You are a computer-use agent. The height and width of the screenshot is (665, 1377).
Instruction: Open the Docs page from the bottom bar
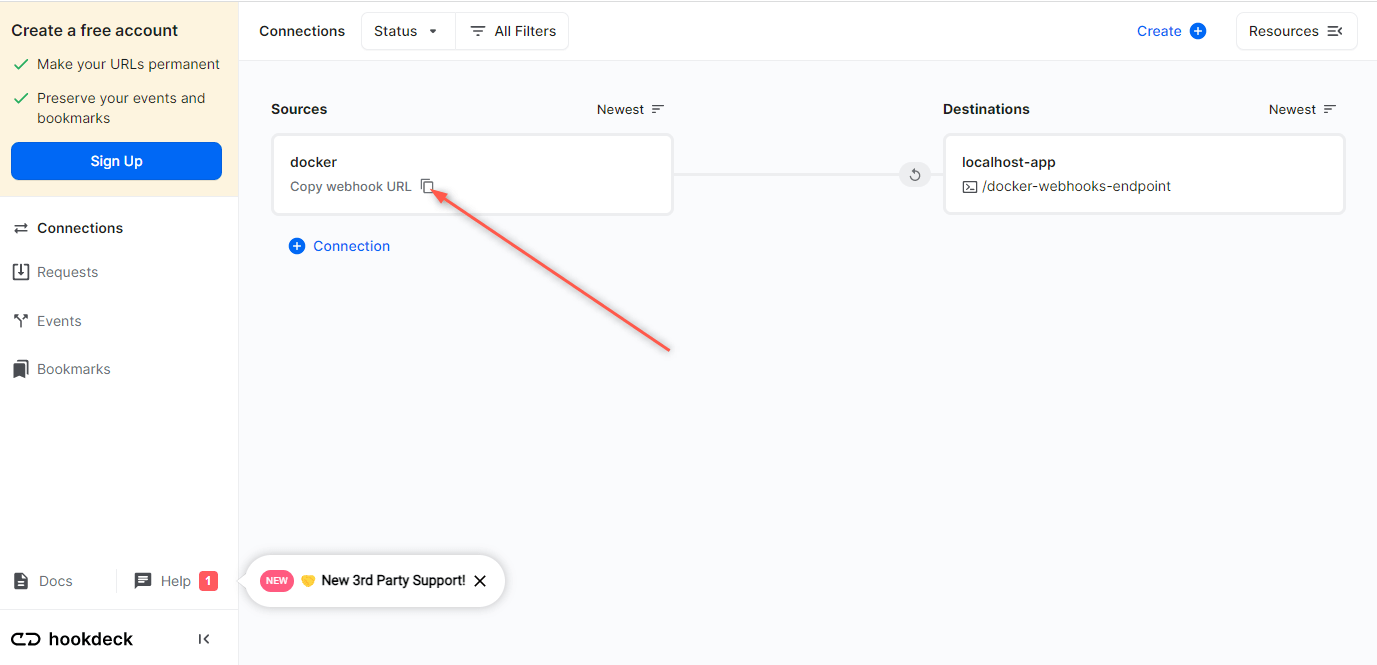[x=44, y=580]
